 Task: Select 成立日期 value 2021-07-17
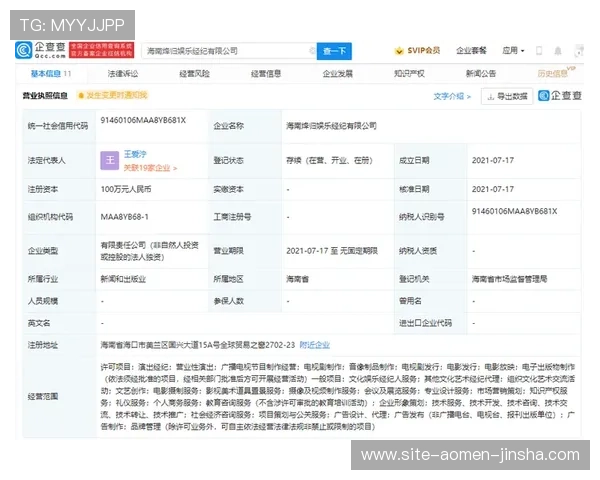coord(493,160)
